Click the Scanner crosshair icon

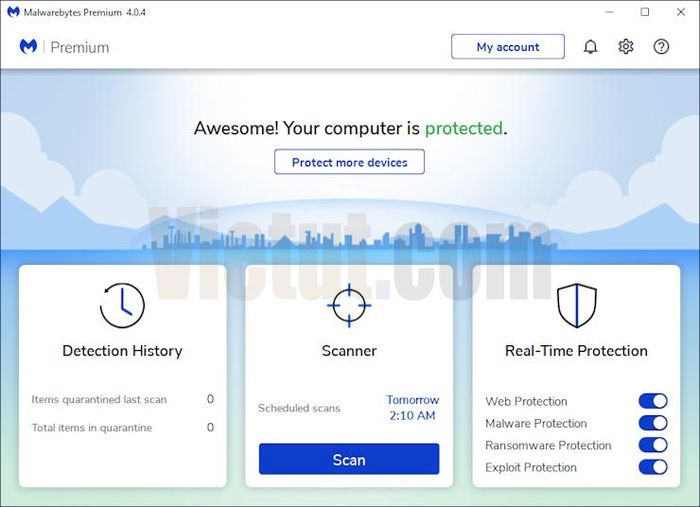click(349, 305)
